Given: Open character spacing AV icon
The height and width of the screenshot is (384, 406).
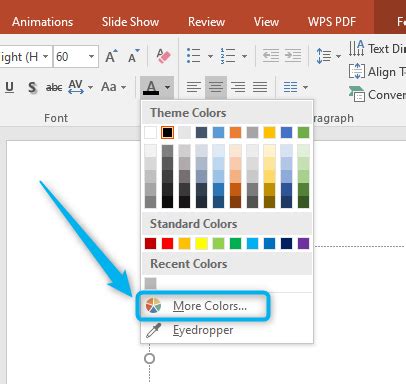Looking at the screenshot, I should (76, 87).
